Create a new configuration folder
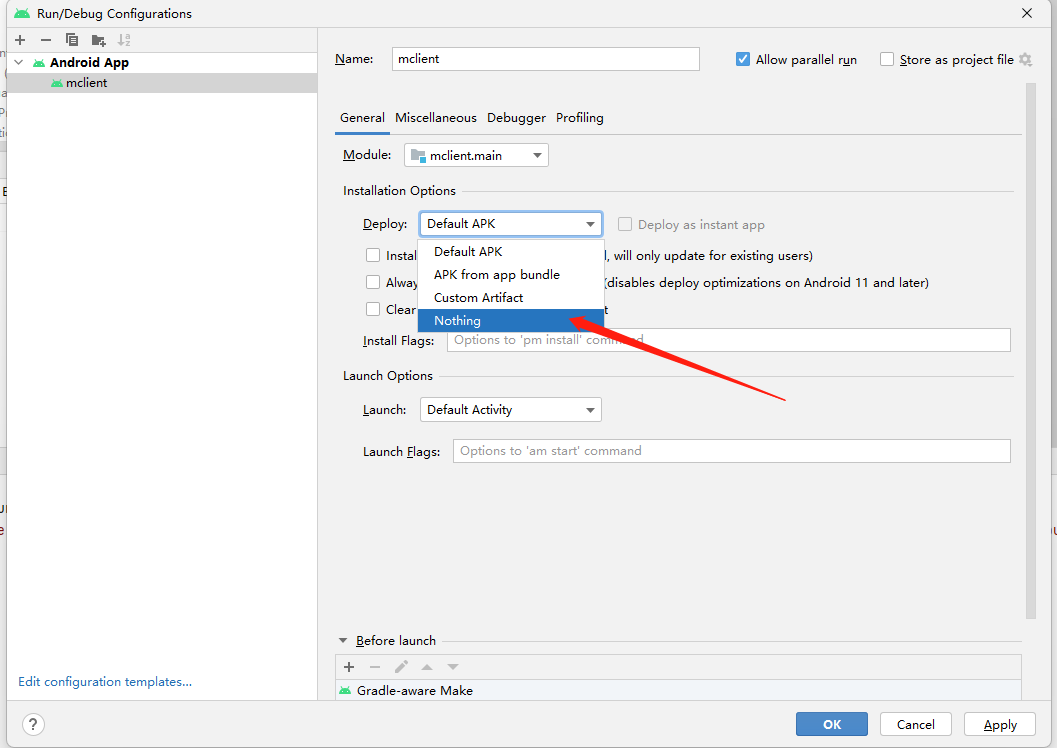This screenshot has width=1057, height=748. 98,40
